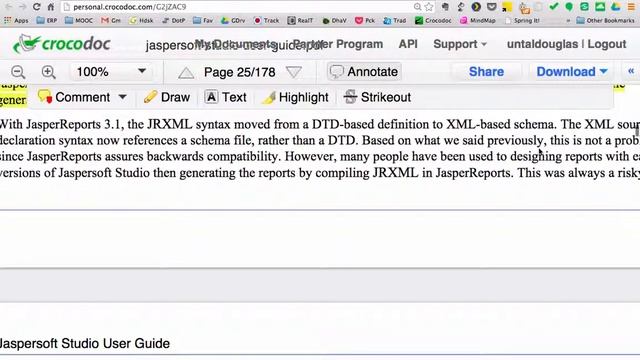Select the Text annotation tool
The image size is (640, 360).
pos(226,97)
